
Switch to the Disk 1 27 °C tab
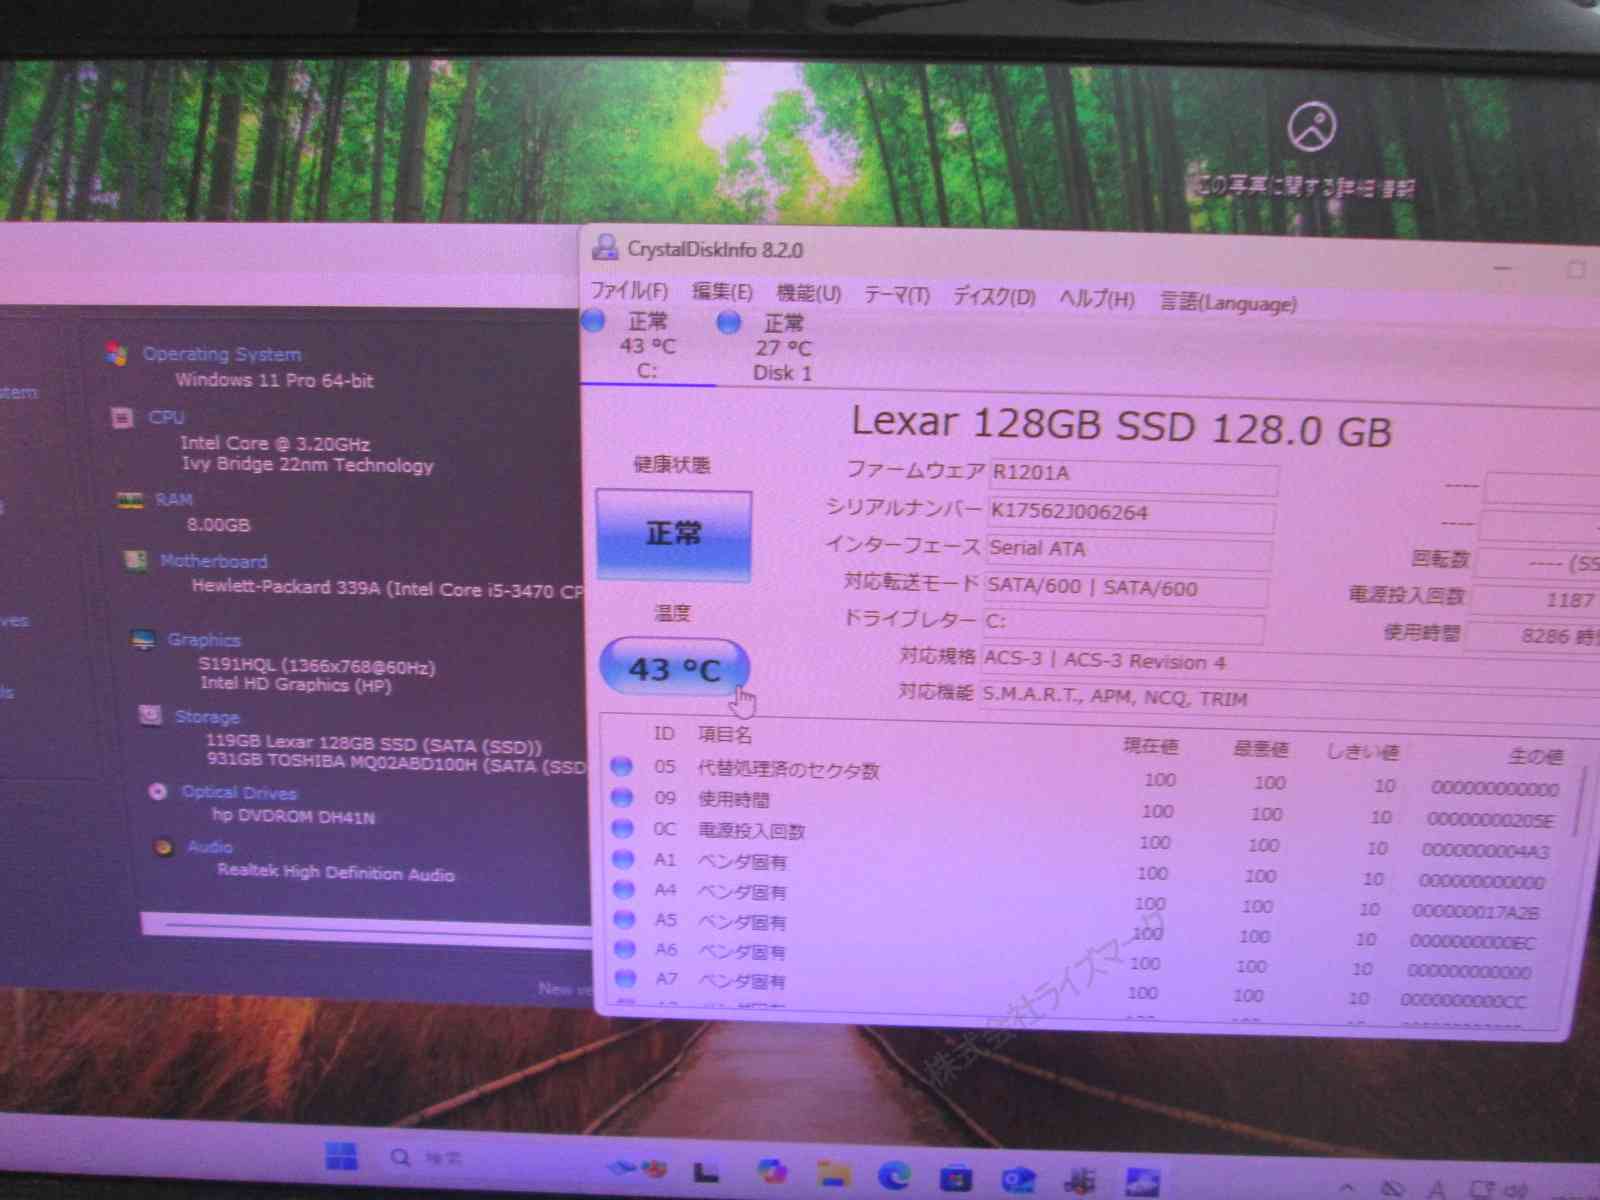[x=782, y=348]
